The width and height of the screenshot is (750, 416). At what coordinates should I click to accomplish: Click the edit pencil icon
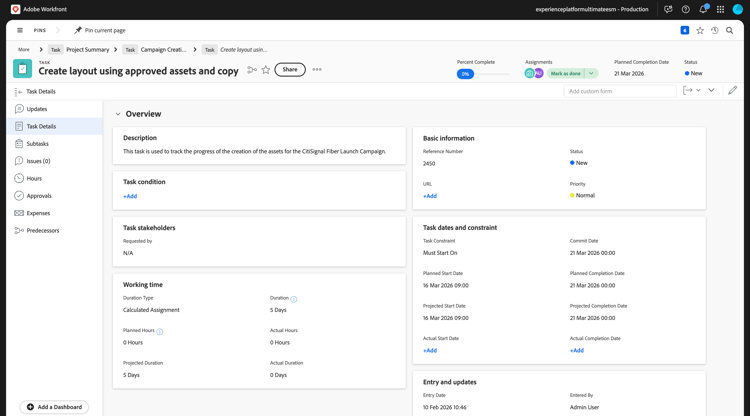coord(732,91)
